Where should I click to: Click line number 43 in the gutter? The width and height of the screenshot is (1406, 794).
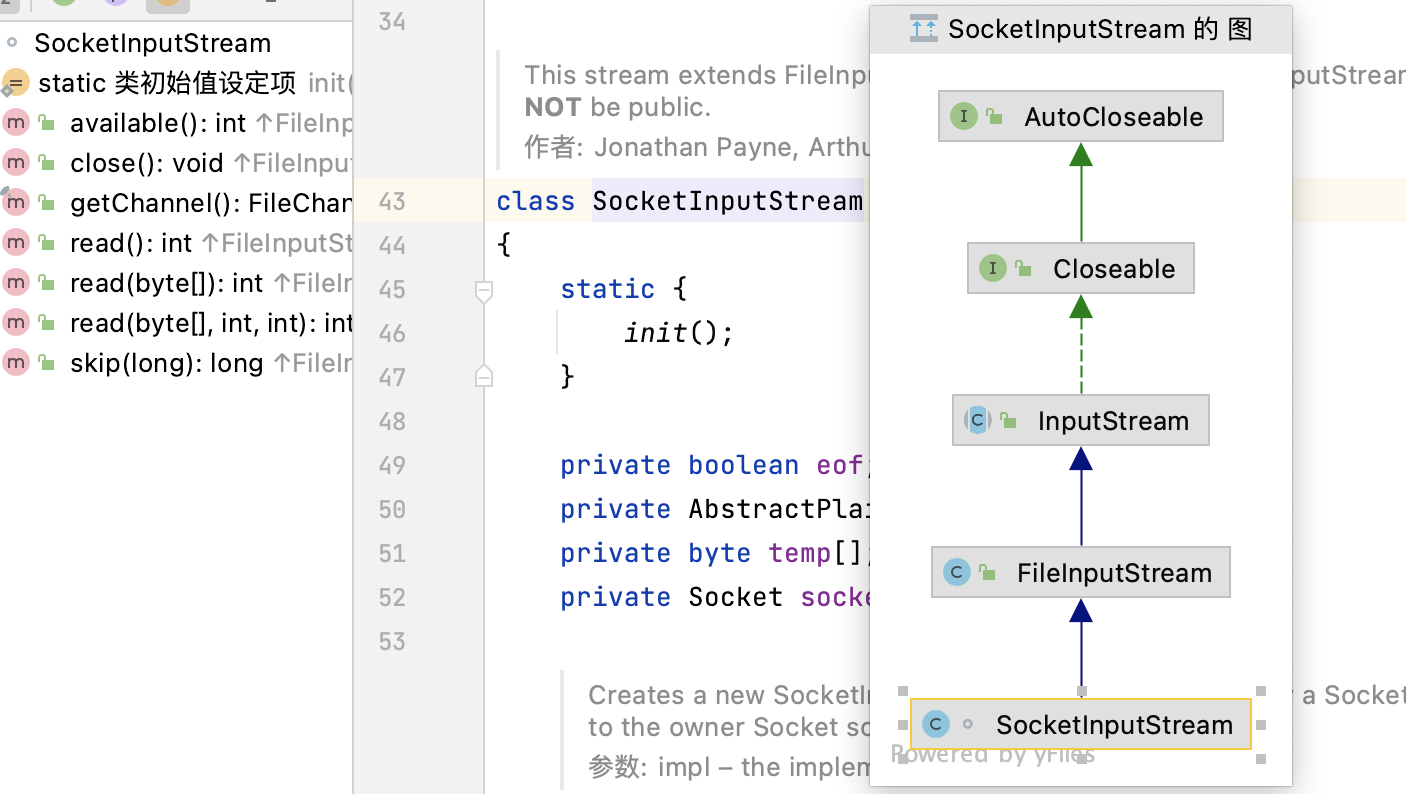coord(392,202)
